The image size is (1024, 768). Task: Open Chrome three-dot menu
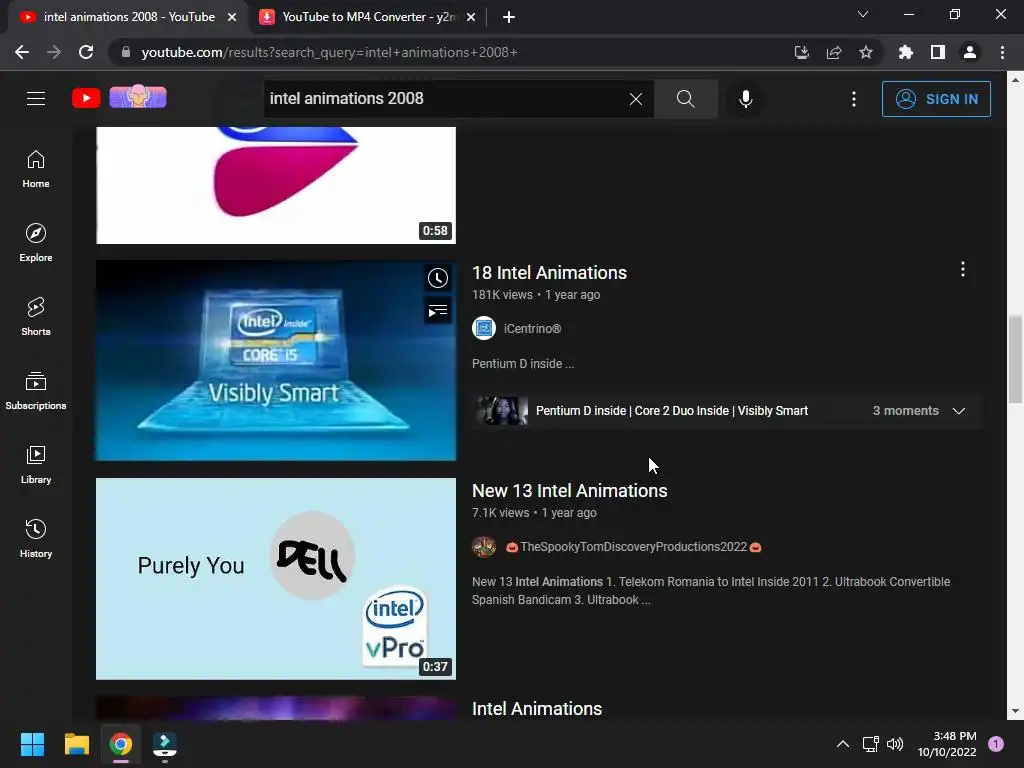tap(1002, 52)
